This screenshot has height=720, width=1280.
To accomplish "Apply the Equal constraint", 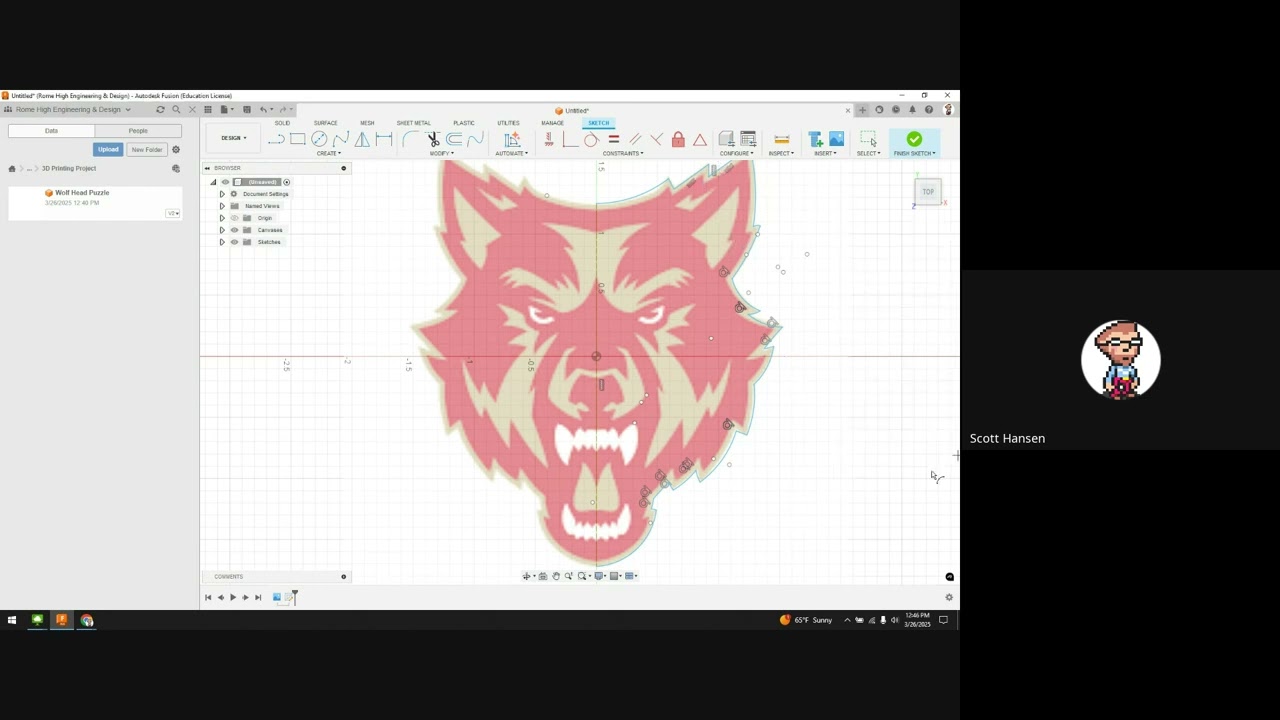I will pos(613,140).
